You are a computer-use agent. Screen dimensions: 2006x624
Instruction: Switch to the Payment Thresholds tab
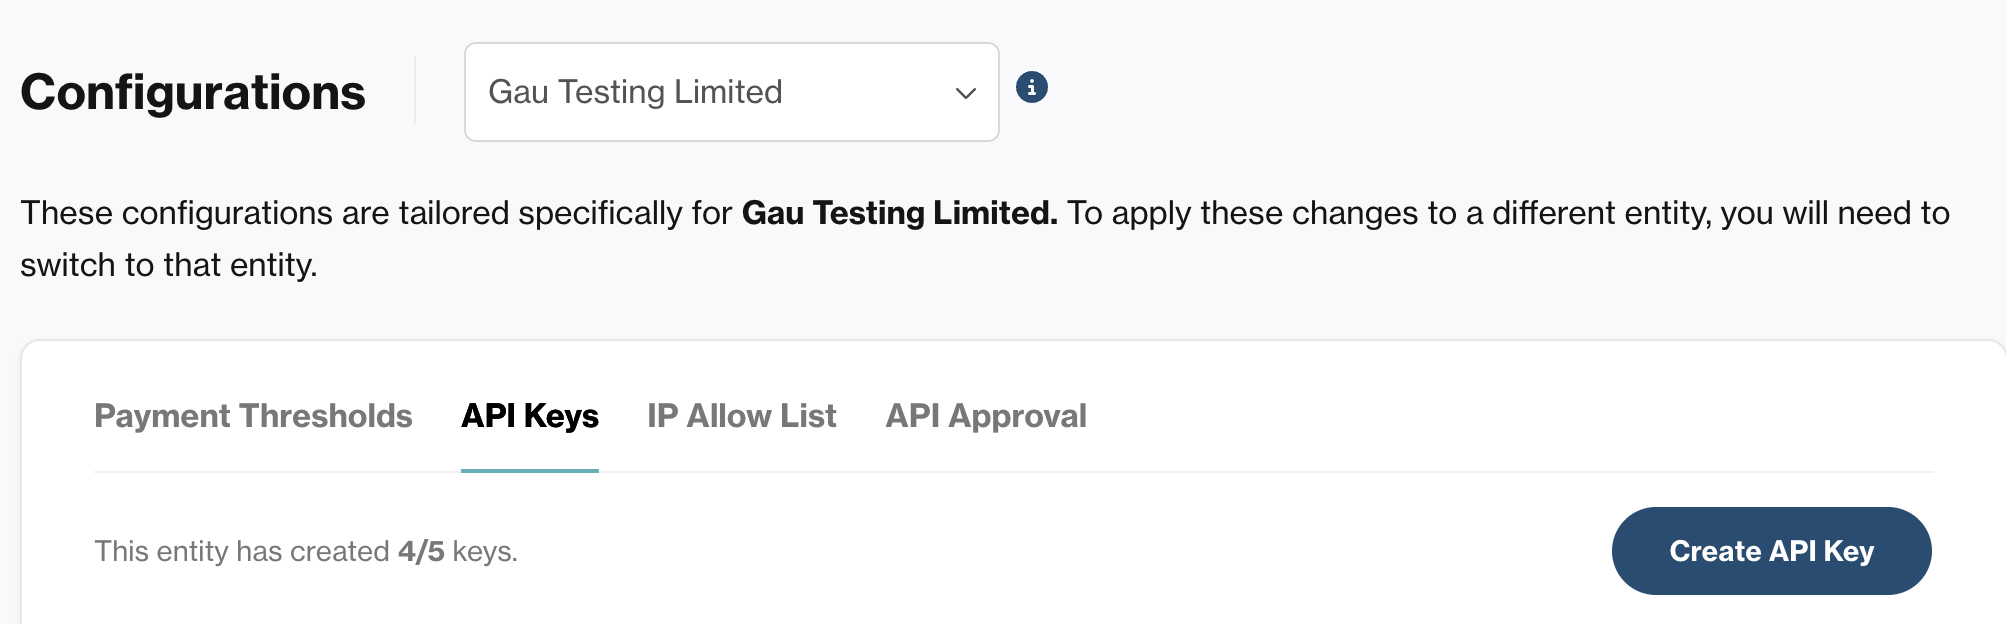coord(253,416)
